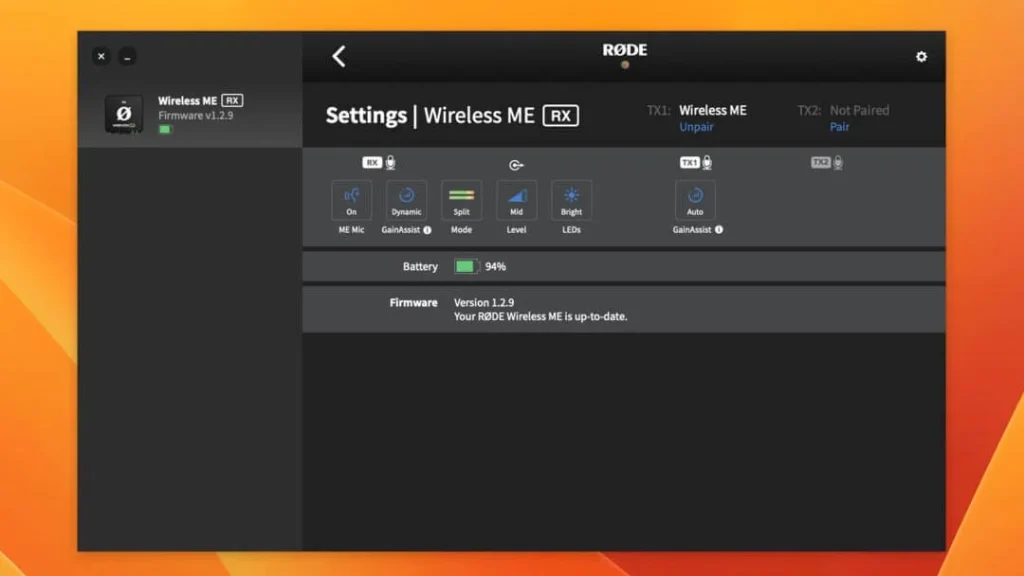Select the TX1 transmitter section icon
The width and height of the screenshot is (1024, 576).
(x=696, y=162)
